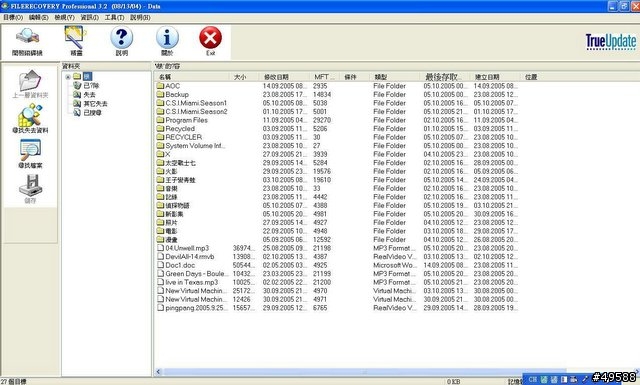The width and height of the screenshot is (640, 385).
Task: Select the 已搜尋 searched tree item
Action: pos(93,112)
